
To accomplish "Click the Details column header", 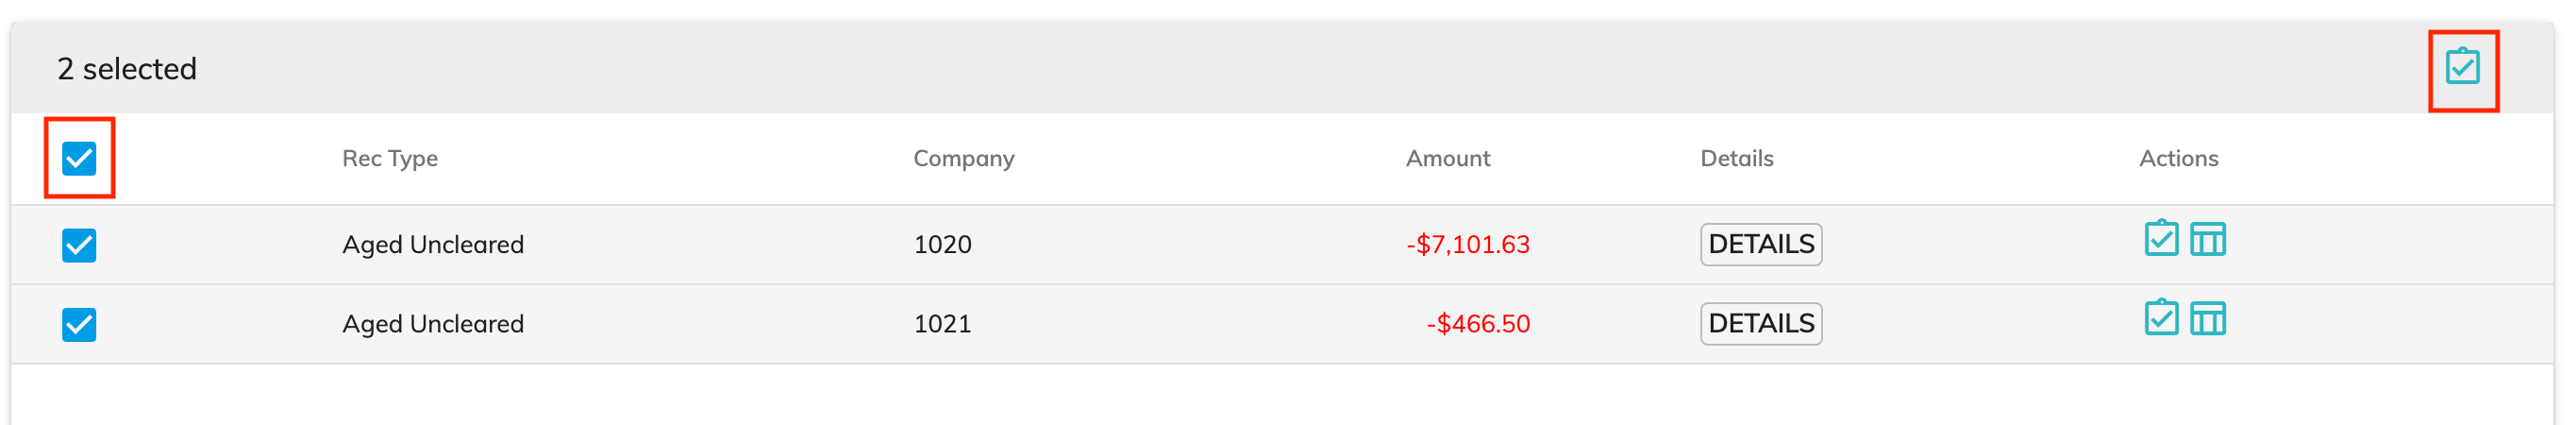I will pyautogui.click(x=1736, y=158).
